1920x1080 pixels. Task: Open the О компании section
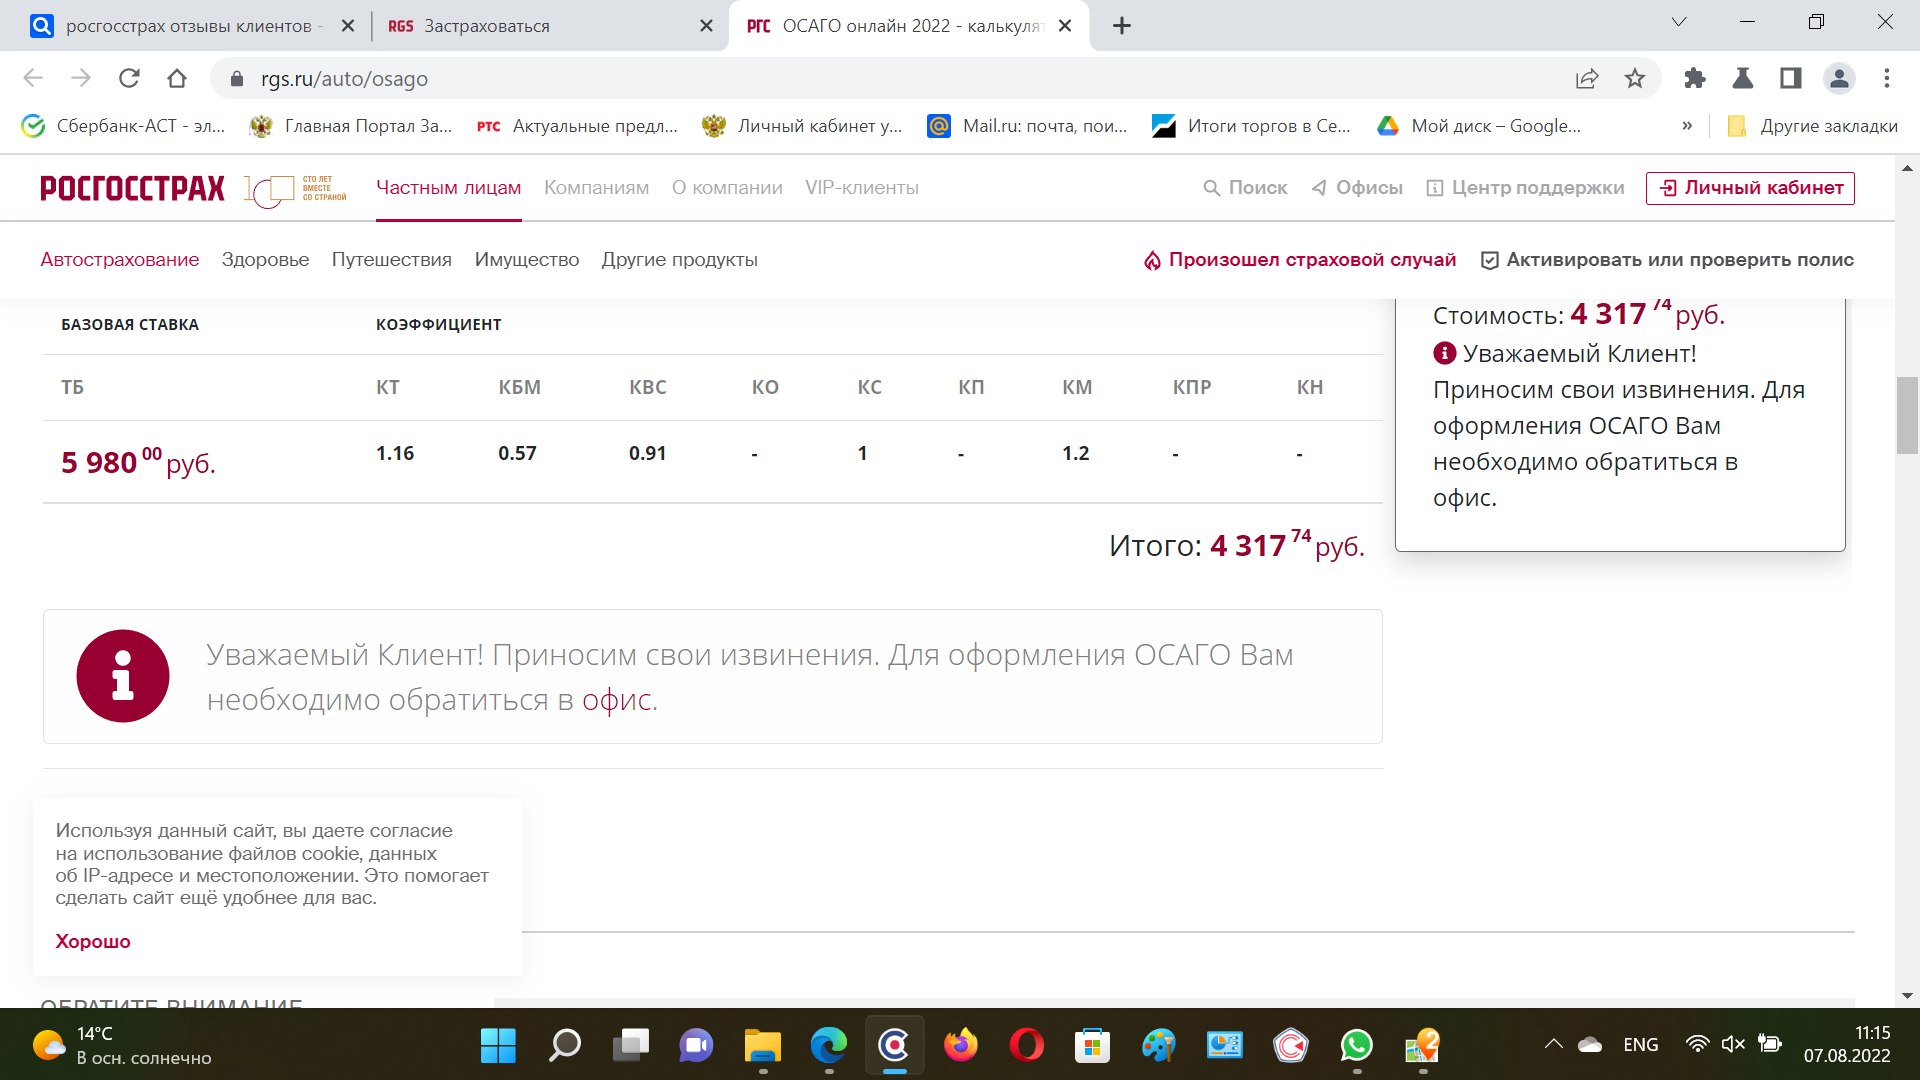click(727, 188)
